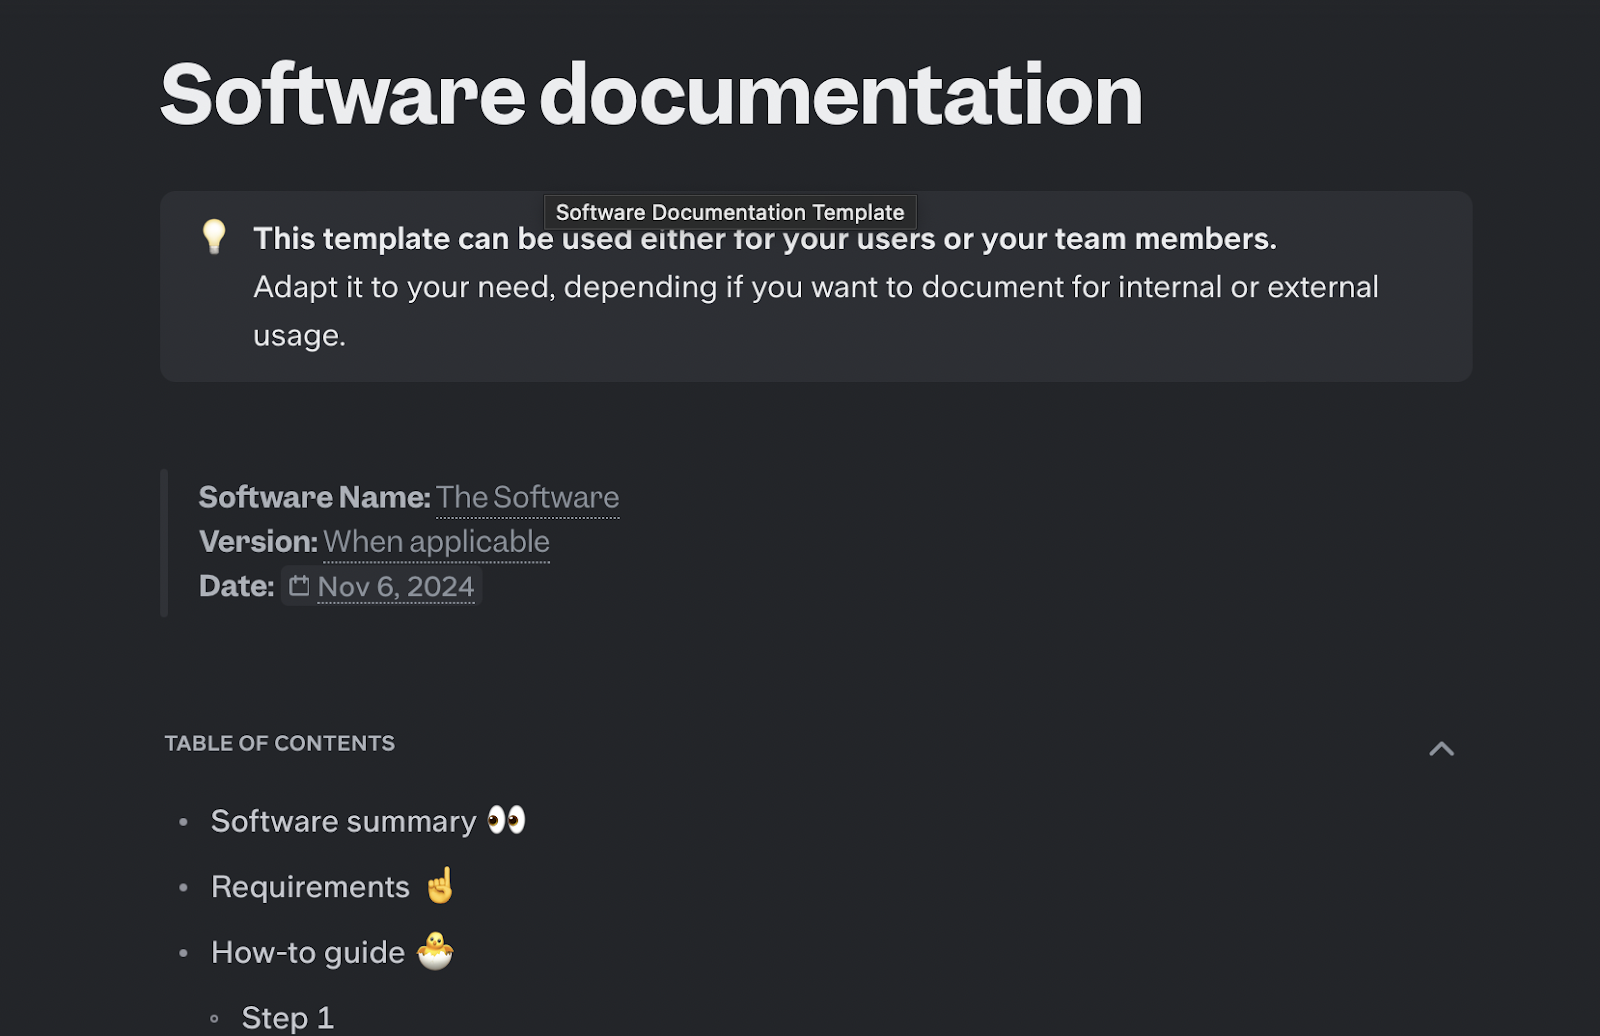
Task: Click the hatching chick emoji beside How-to guide
Action: click(437, 951)
